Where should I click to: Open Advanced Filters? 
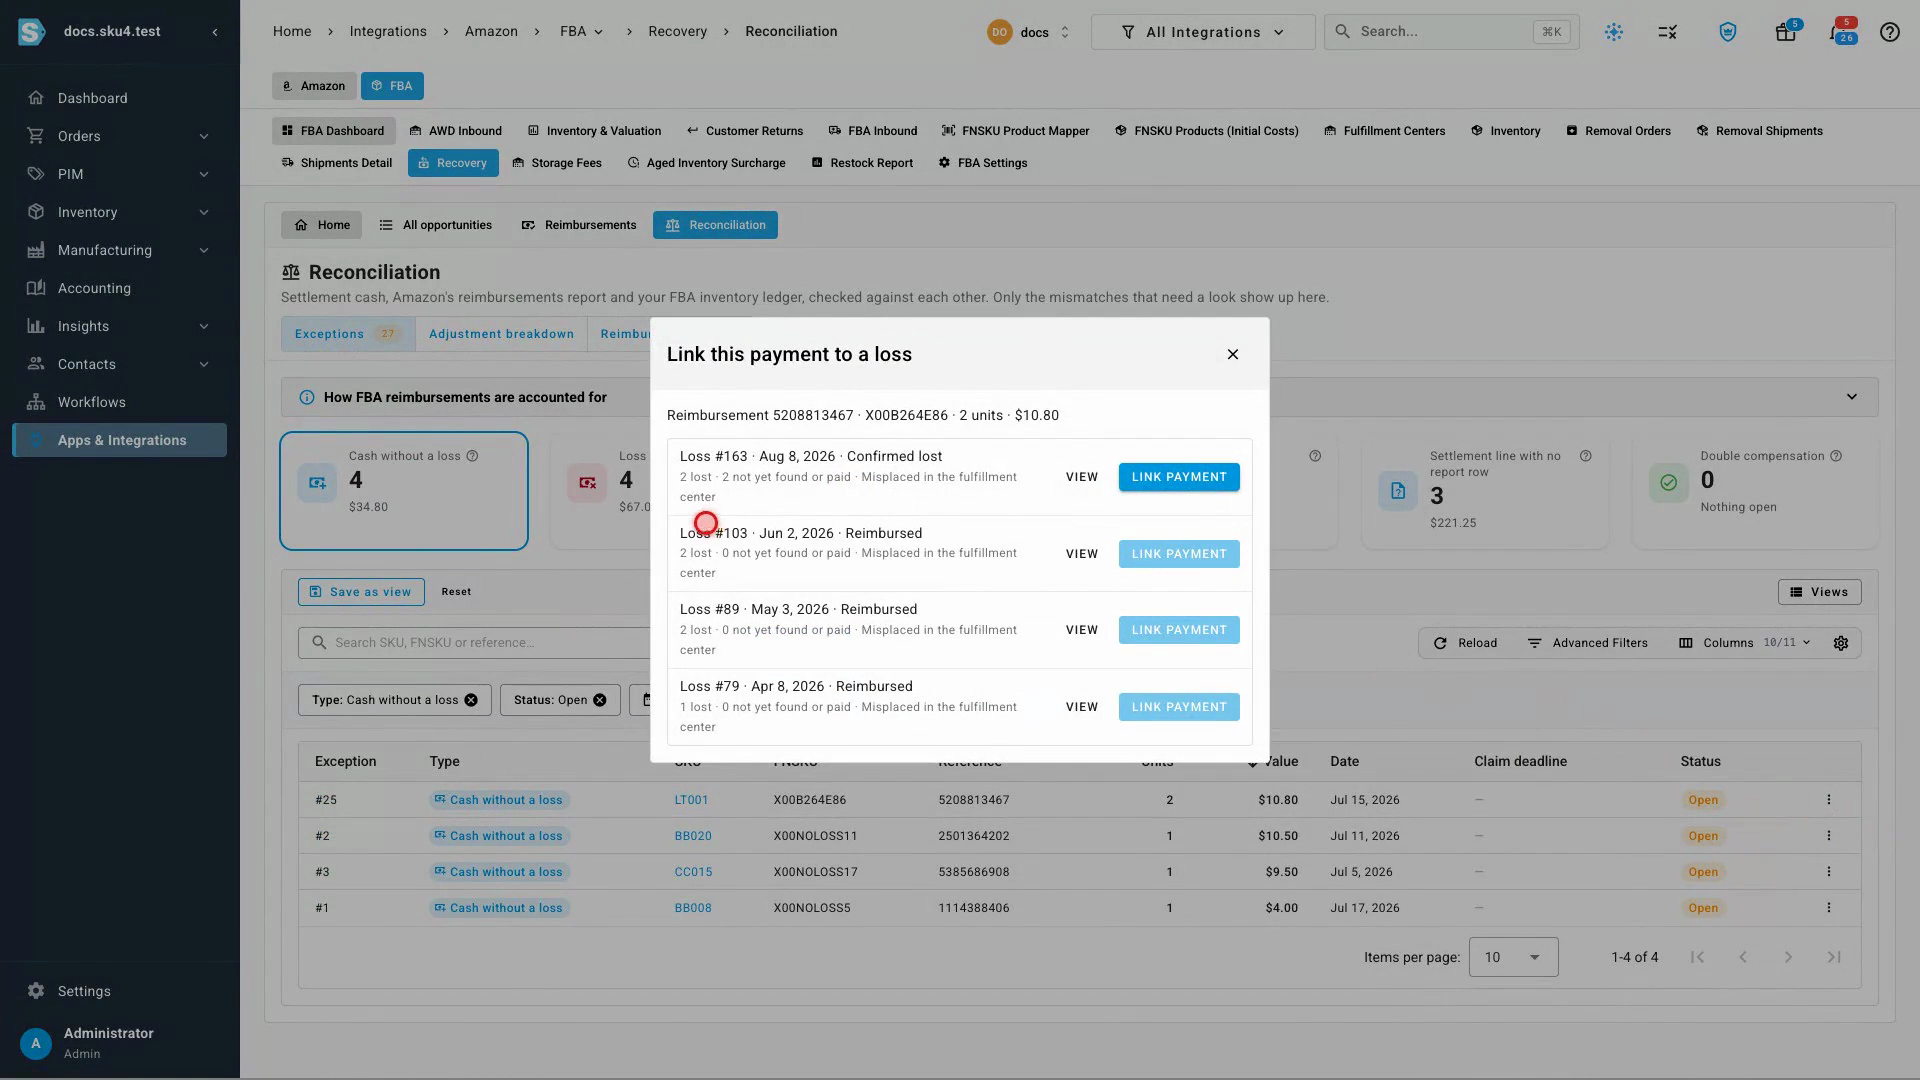1587,643
